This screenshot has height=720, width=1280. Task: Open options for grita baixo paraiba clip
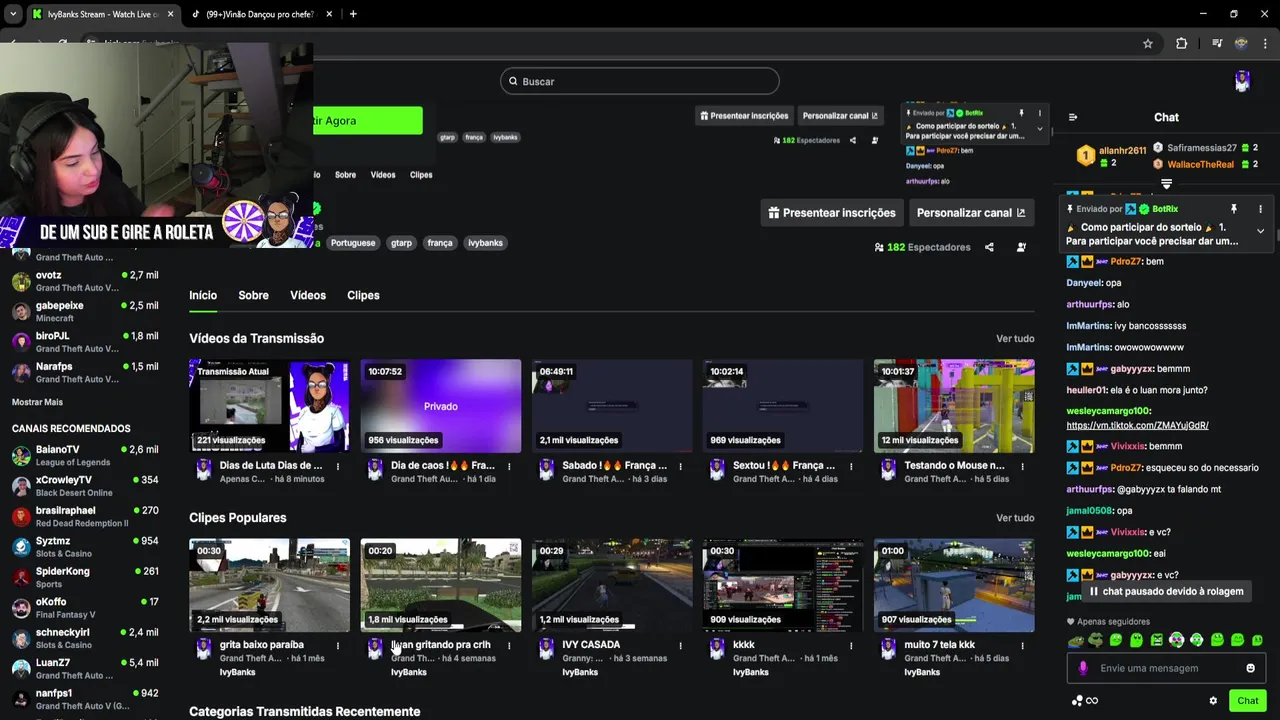pos(338,646)
